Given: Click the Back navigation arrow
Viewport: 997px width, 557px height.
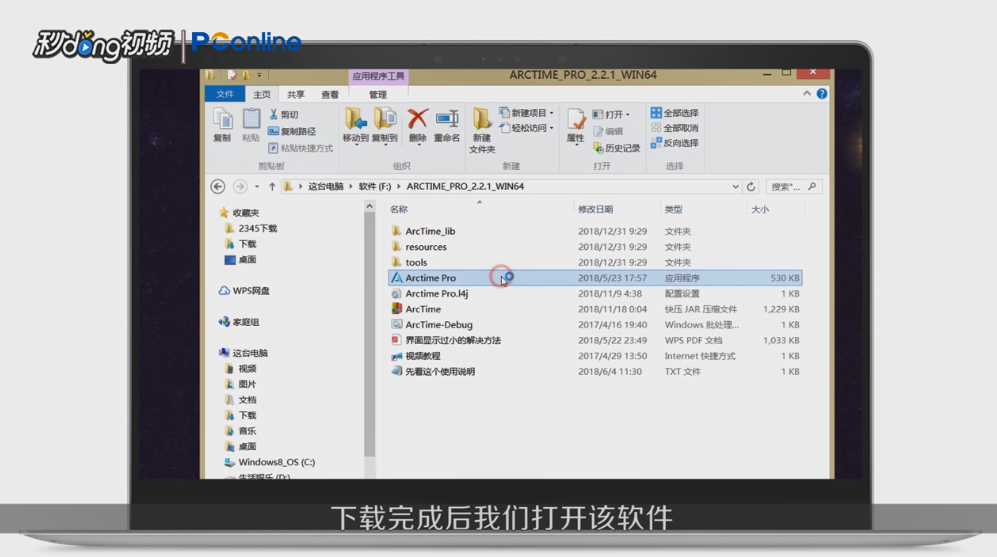Looking at the screenshot, I should (x=217, y=186).
